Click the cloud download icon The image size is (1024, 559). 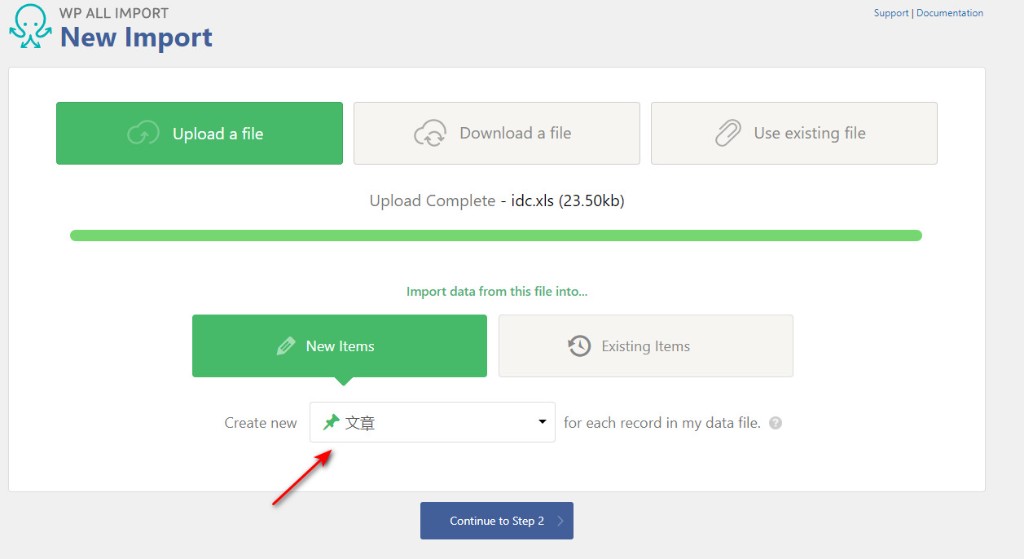point(430,133)
